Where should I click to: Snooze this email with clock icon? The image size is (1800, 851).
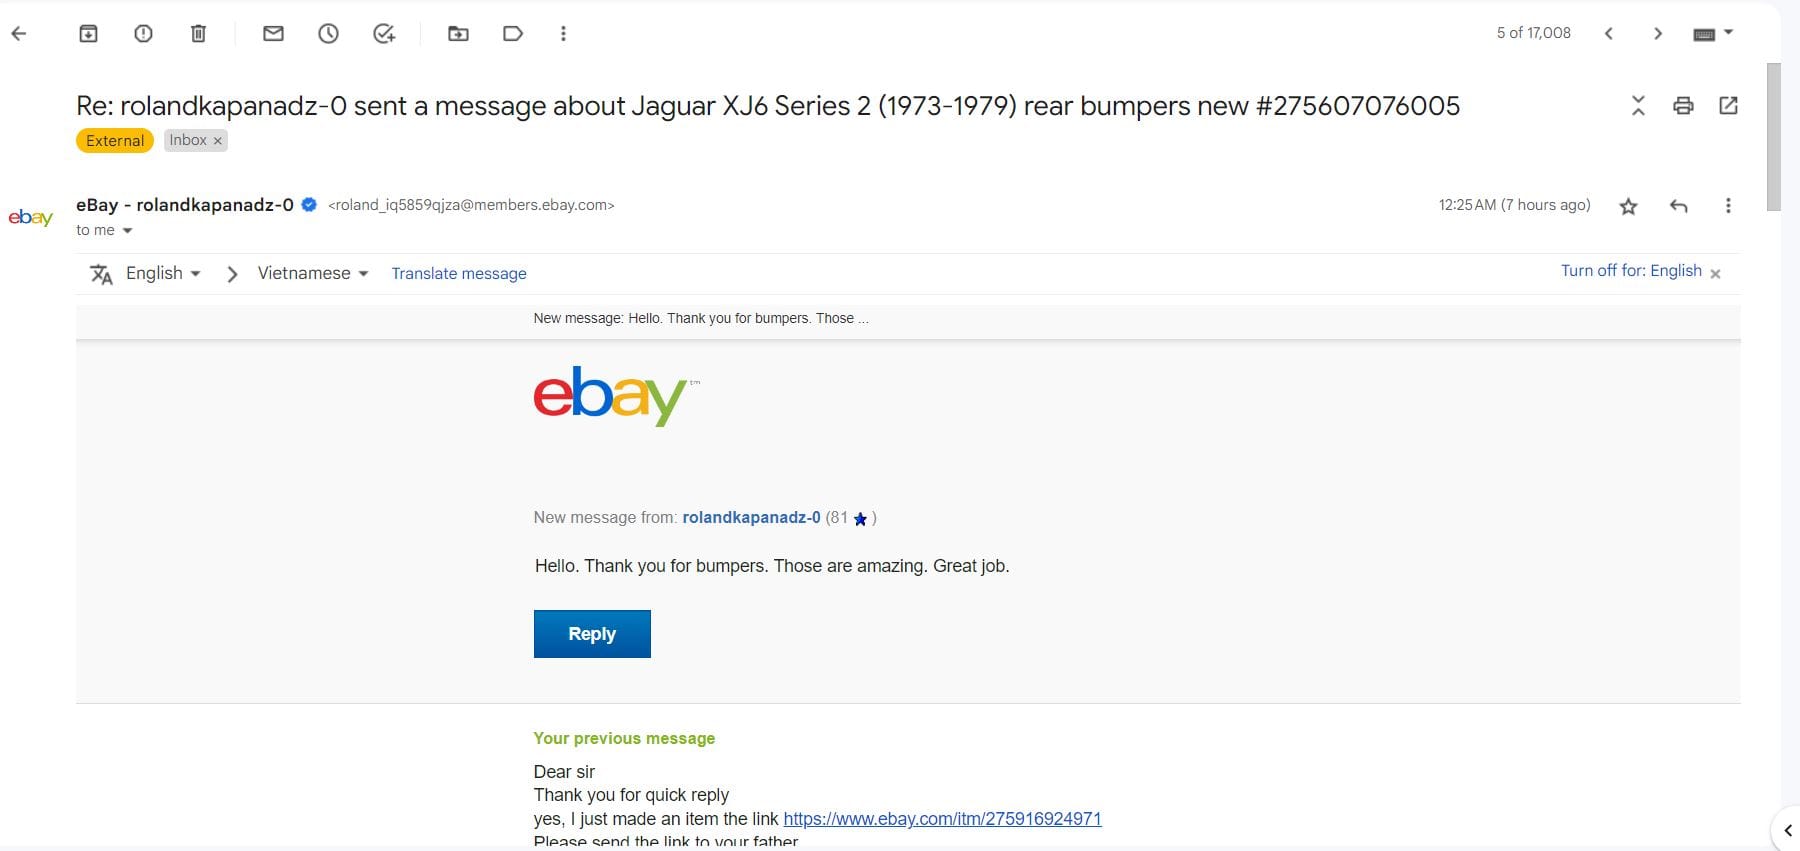328,34
